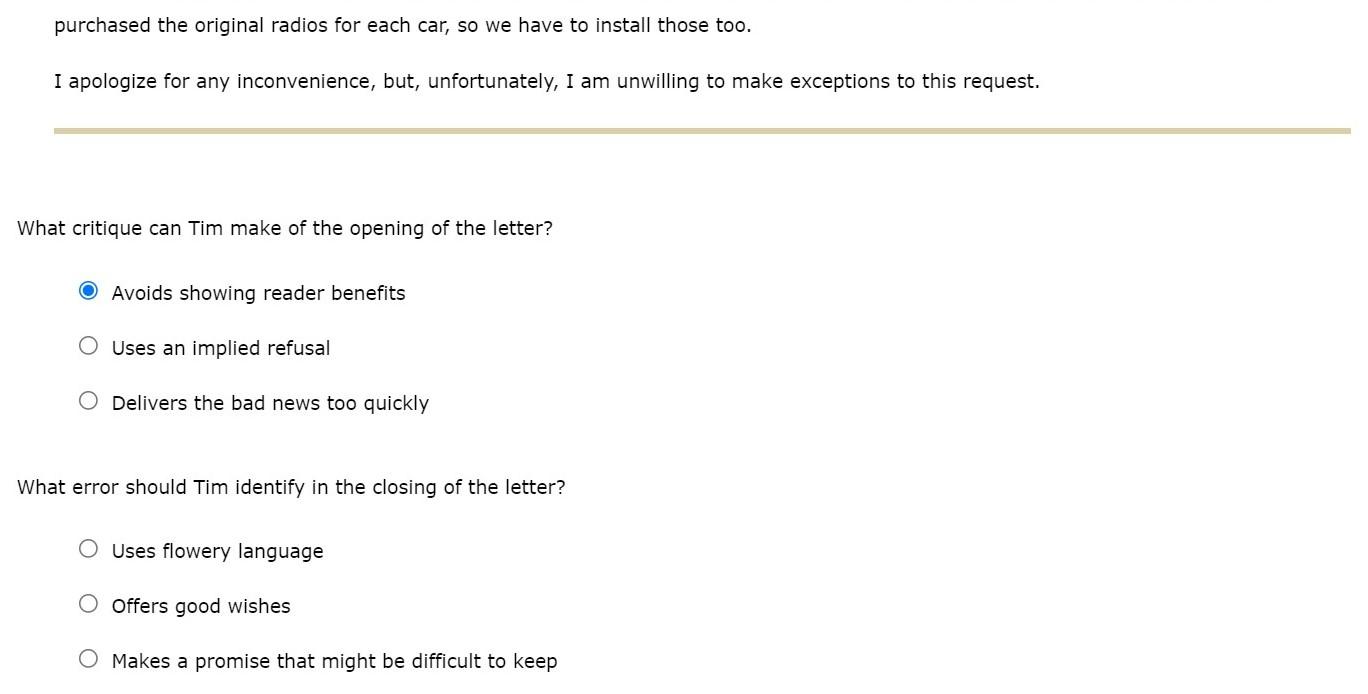This screenshot has width=1368, height=694.
Task: Click the tan divider line below the letter
Action: pos(700,128)
